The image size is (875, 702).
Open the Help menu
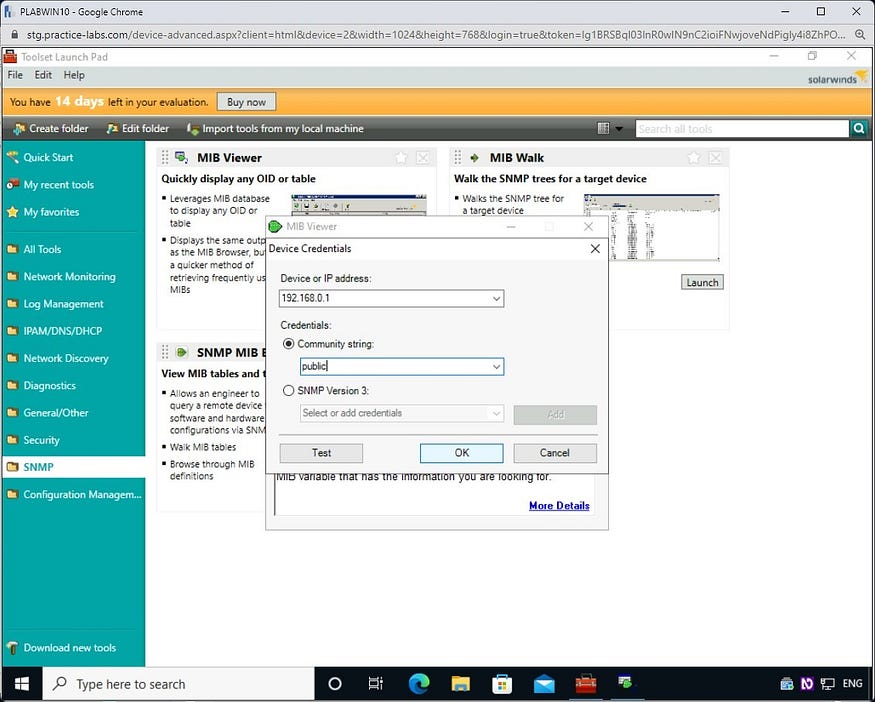tap(74, 75)
